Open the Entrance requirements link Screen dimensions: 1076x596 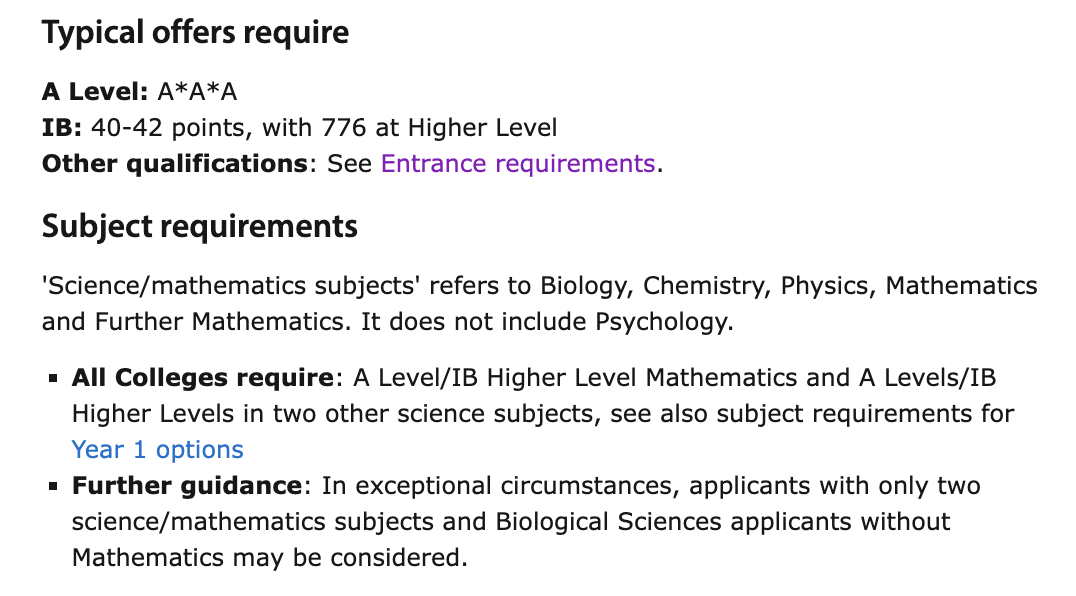point(518,164)
